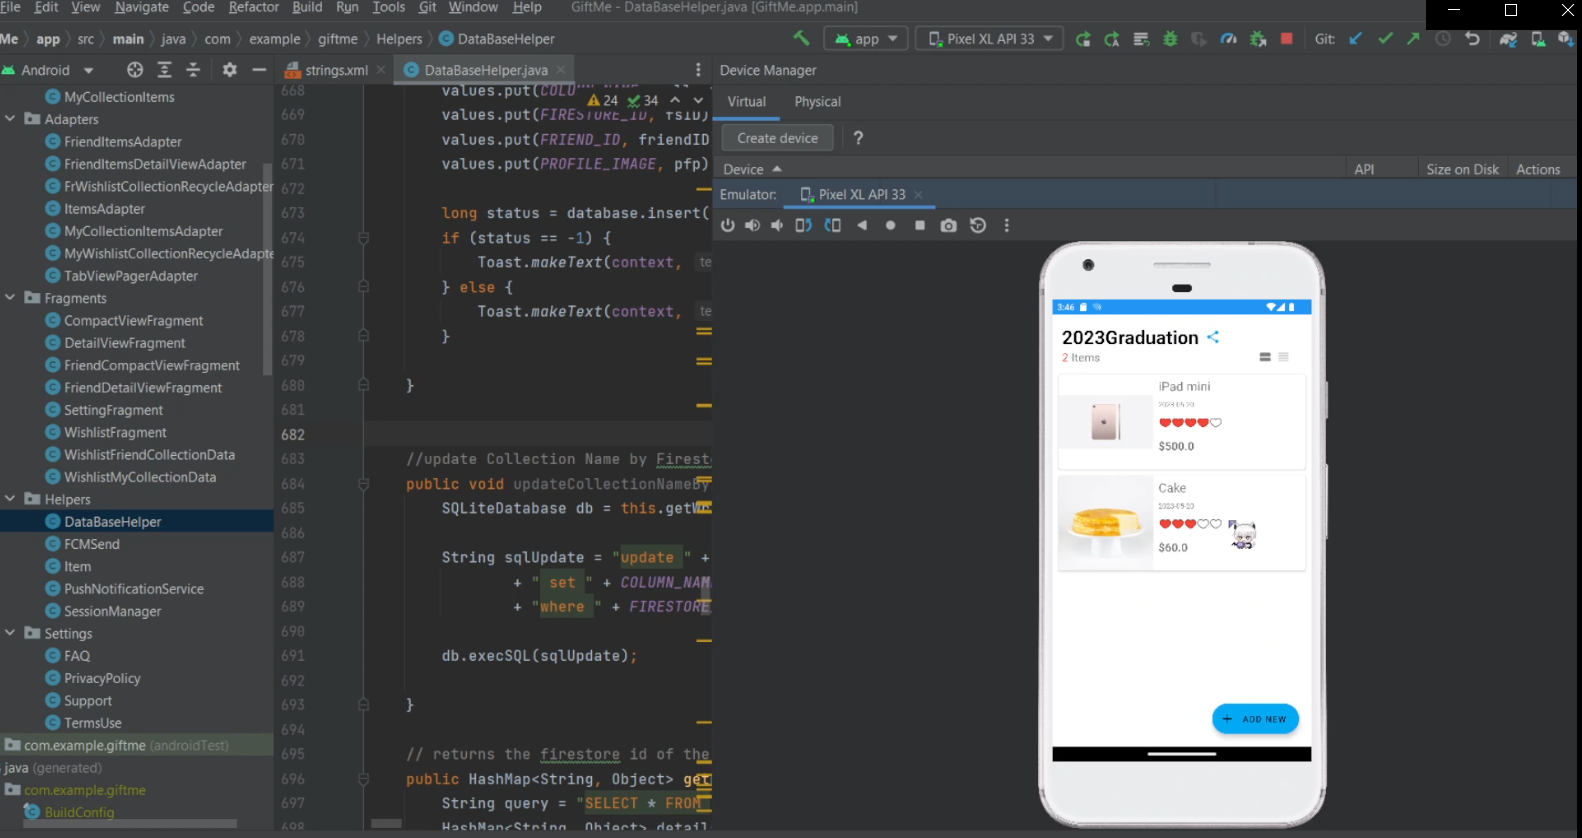This screenshot has width=1582, height=838.
Task: Click emulator Home circle button
Action: click(x=890, y=226)
